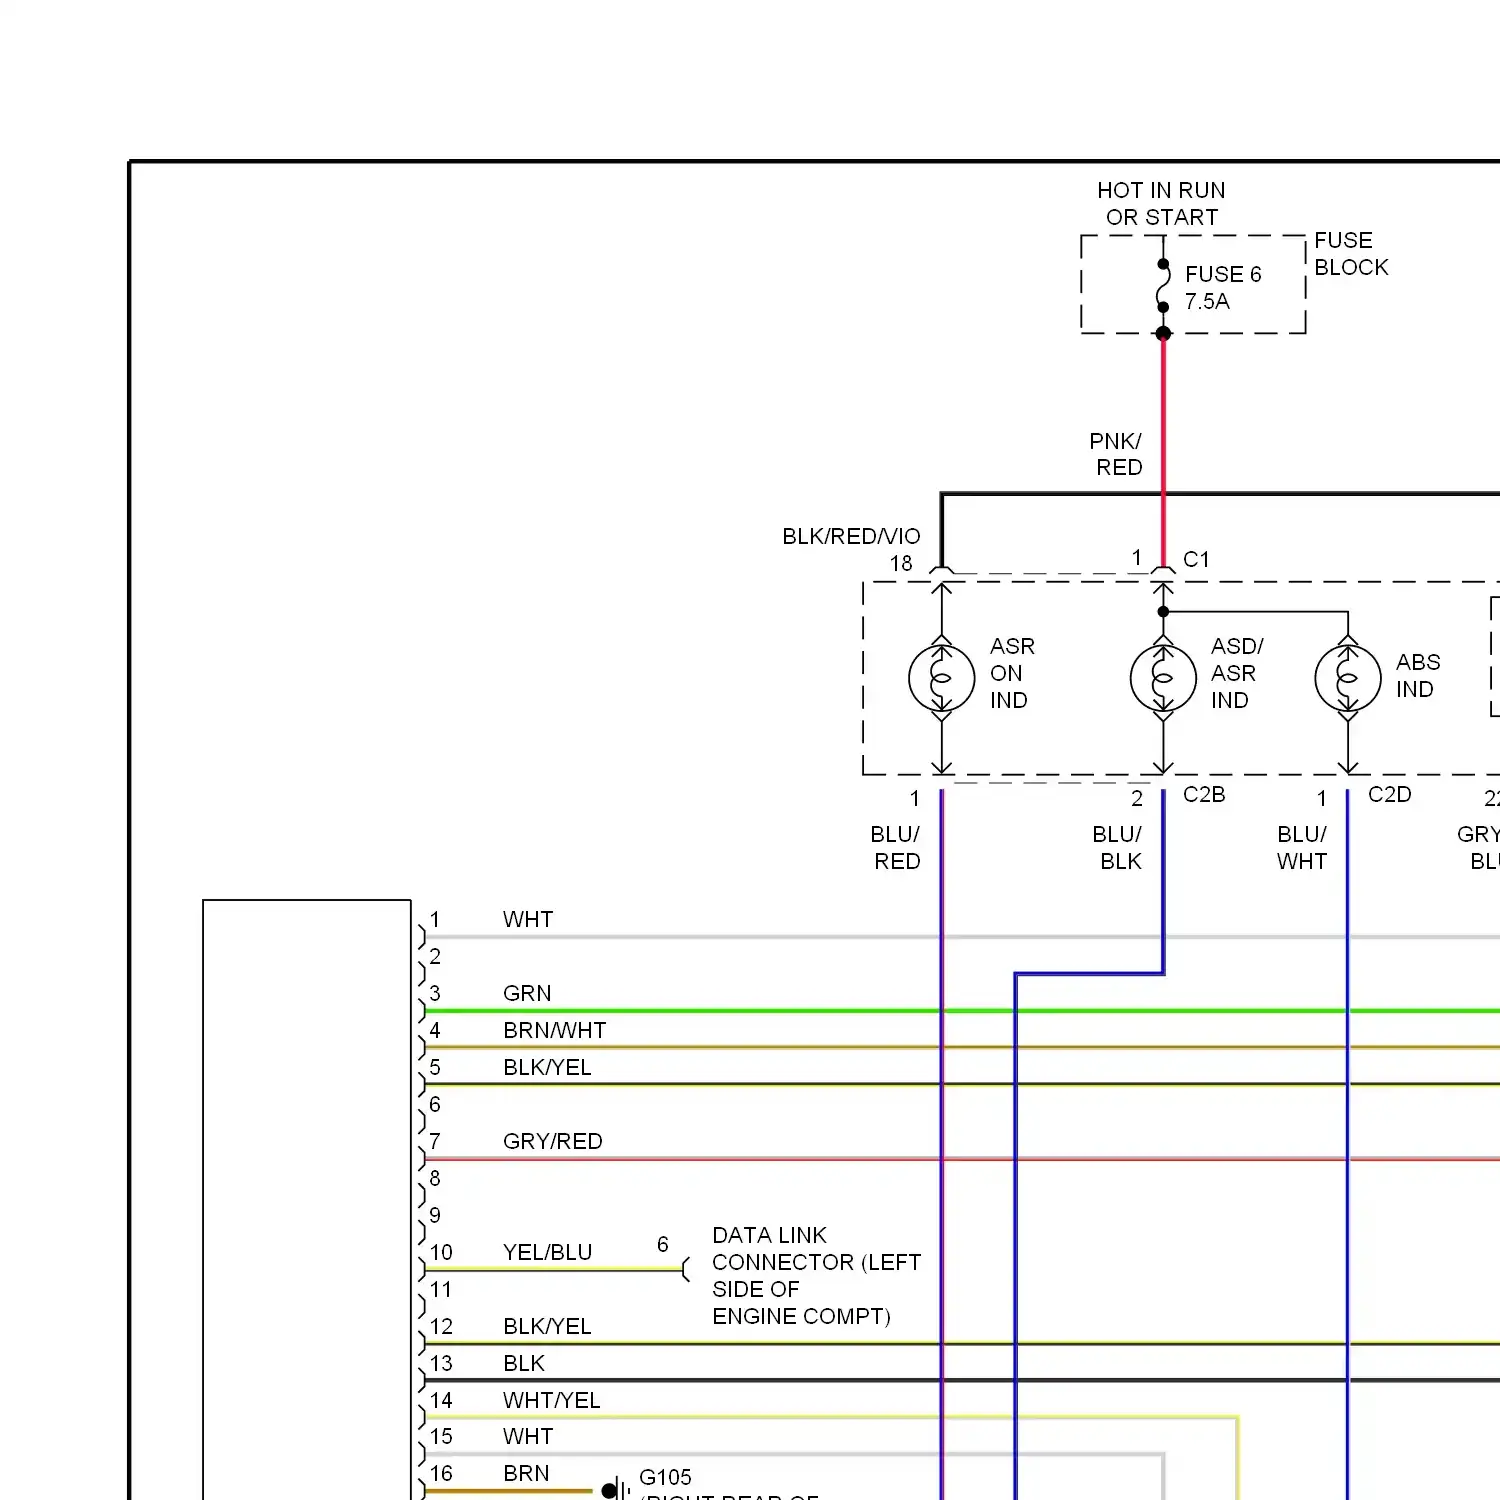Image resolution: width=1500 pixels, height=1500 pixels.
Task: Select the 'BLU/WHT' wire label
Action: [1302, 848]
